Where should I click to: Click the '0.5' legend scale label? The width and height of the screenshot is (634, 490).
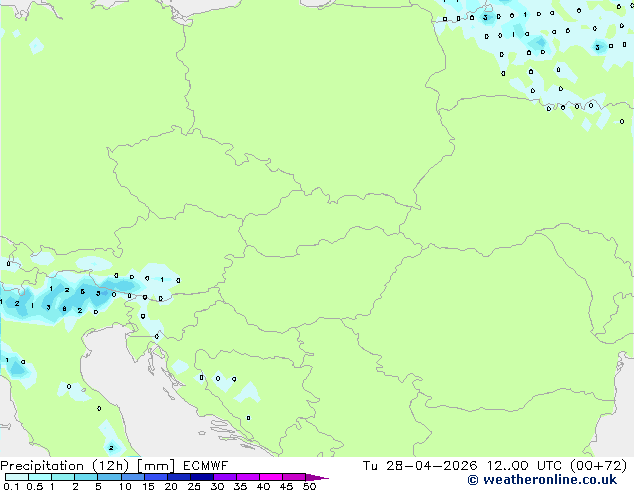tap(34, 486)
